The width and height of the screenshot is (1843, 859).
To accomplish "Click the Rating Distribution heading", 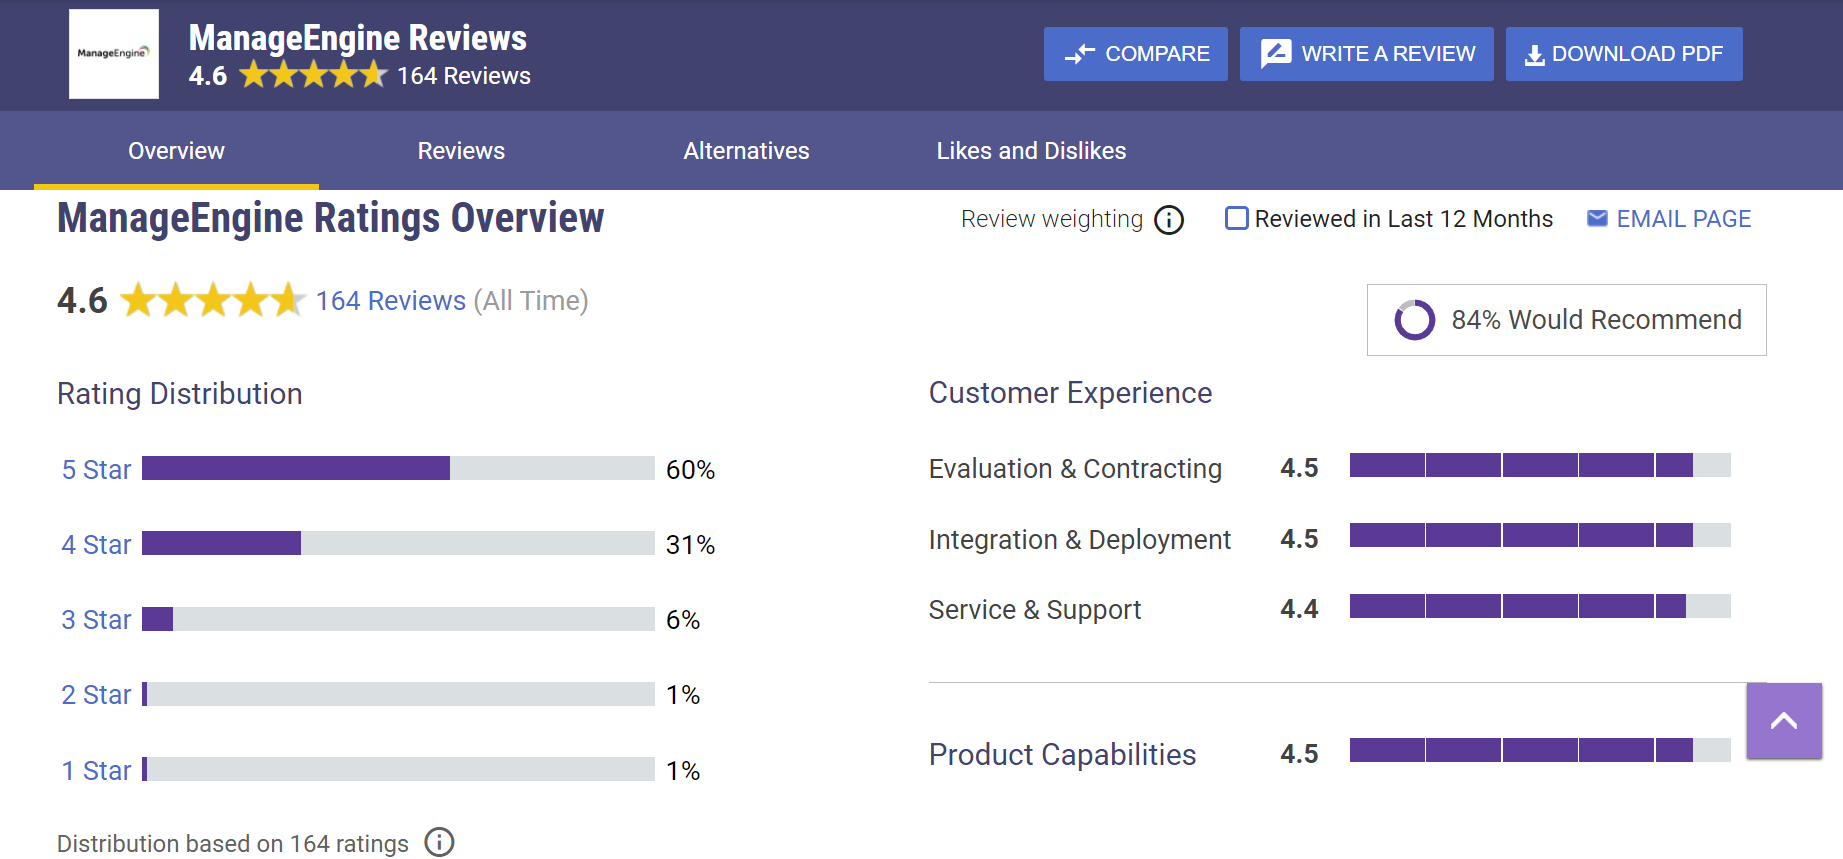I will (x=180, y=394).
